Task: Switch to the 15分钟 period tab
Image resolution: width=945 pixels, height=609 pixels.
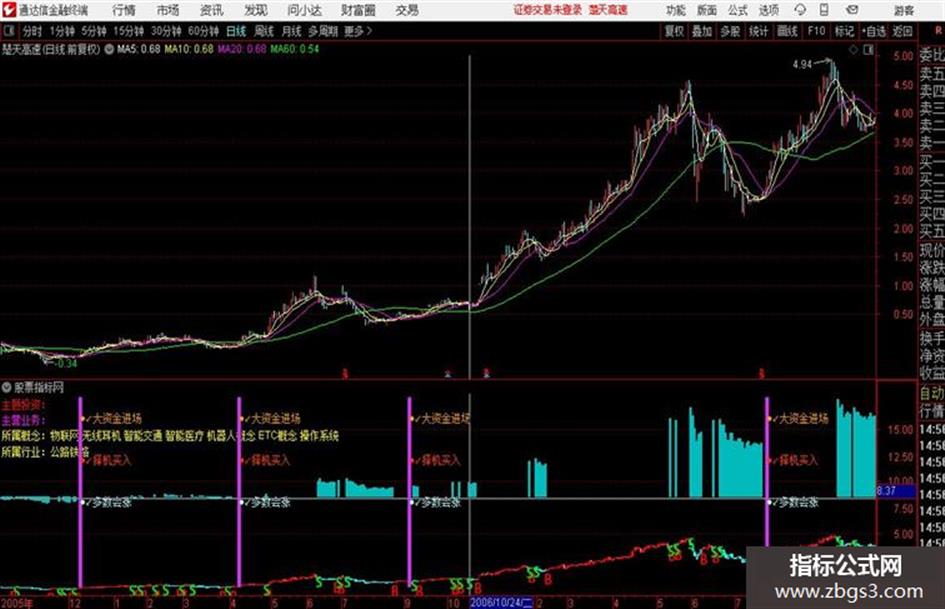Action: point(128,31)
